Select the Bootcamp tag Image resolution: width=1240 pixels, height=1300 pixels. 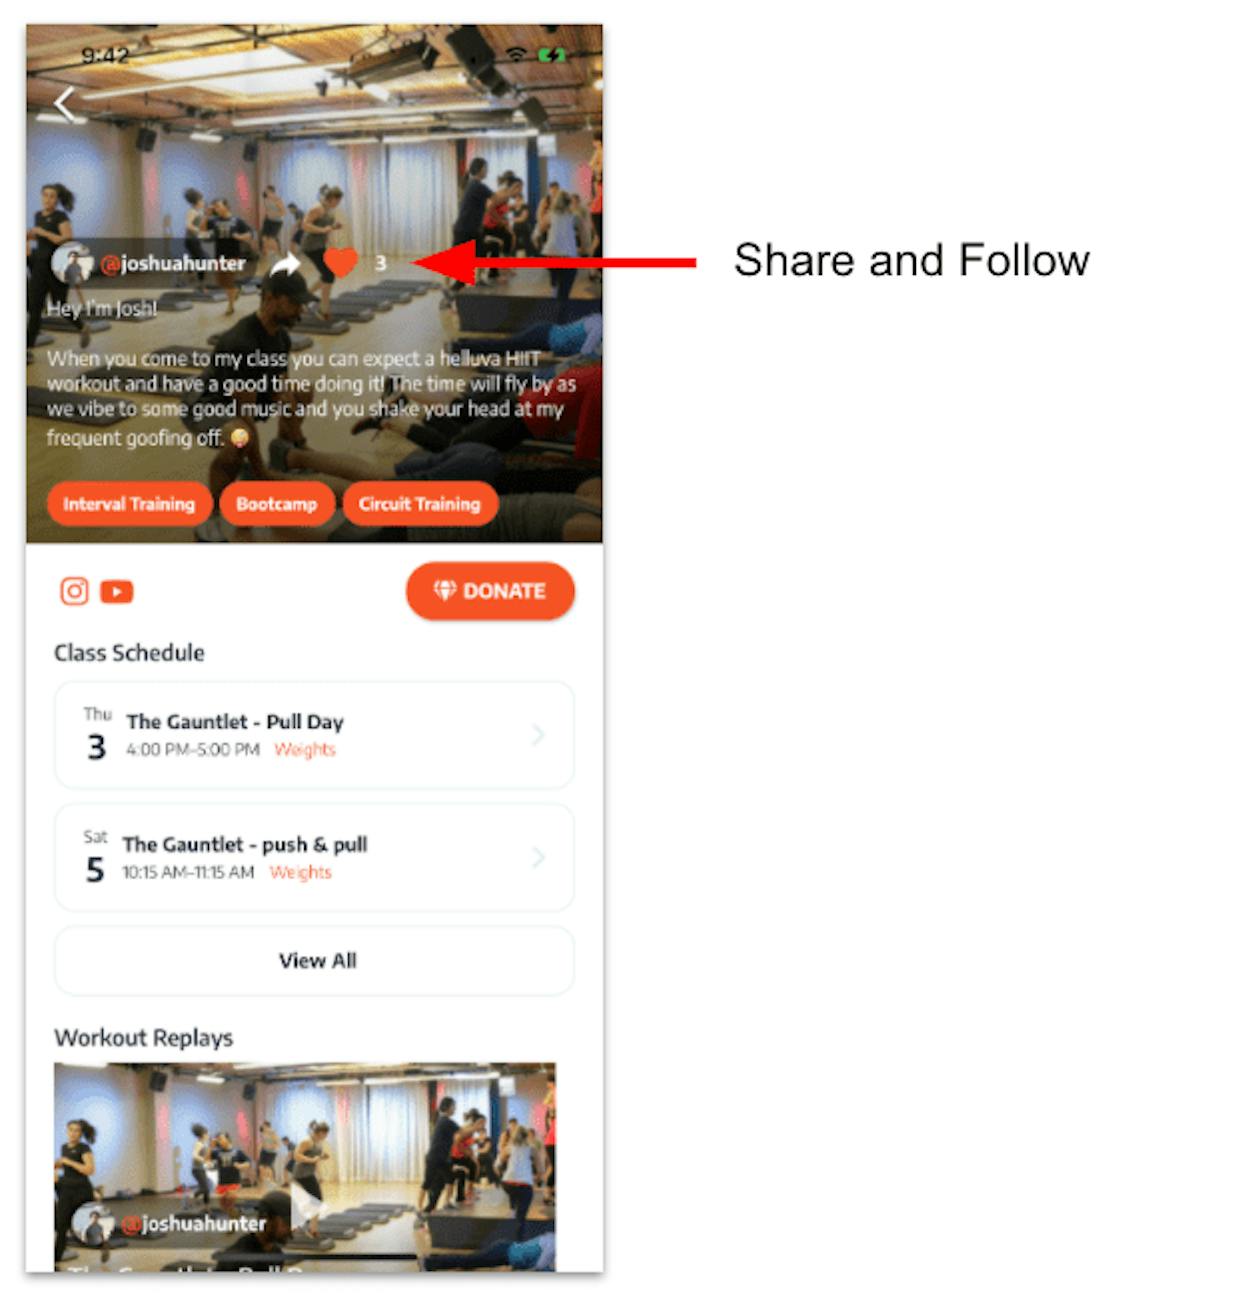coord(276,504)
